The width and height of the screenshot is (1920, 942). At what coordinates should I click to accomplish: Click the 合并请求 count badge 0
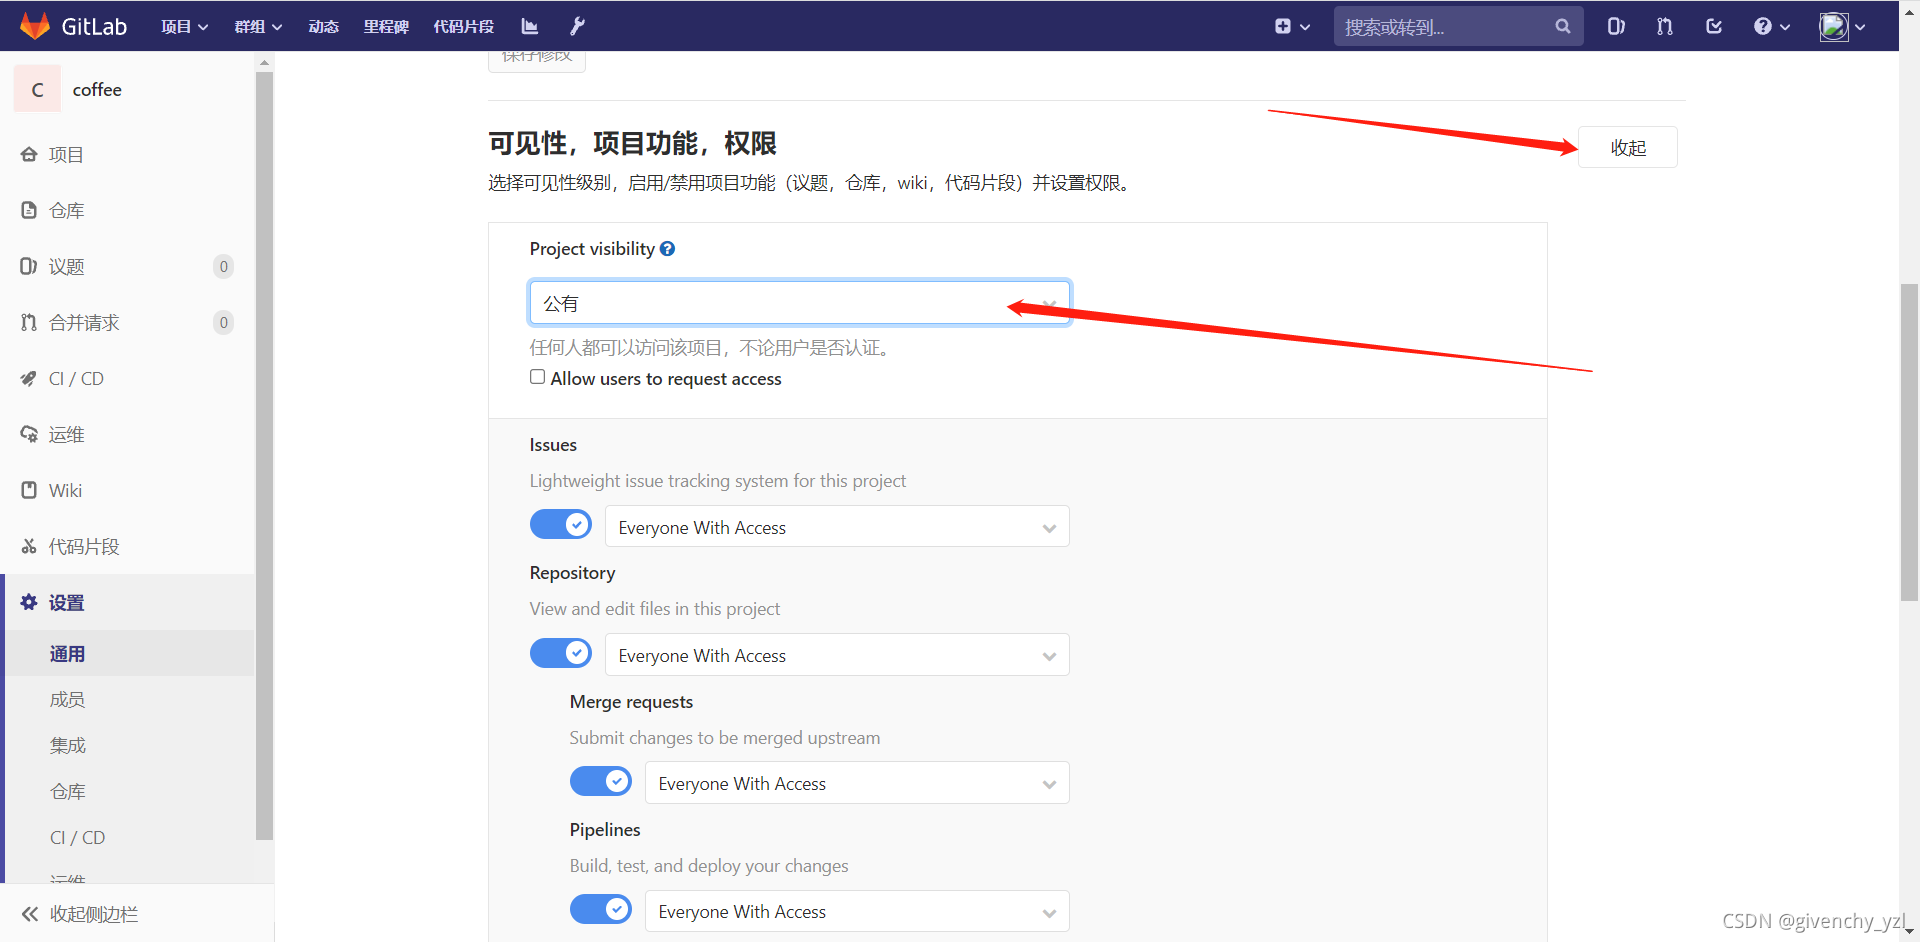click(223, 322)
